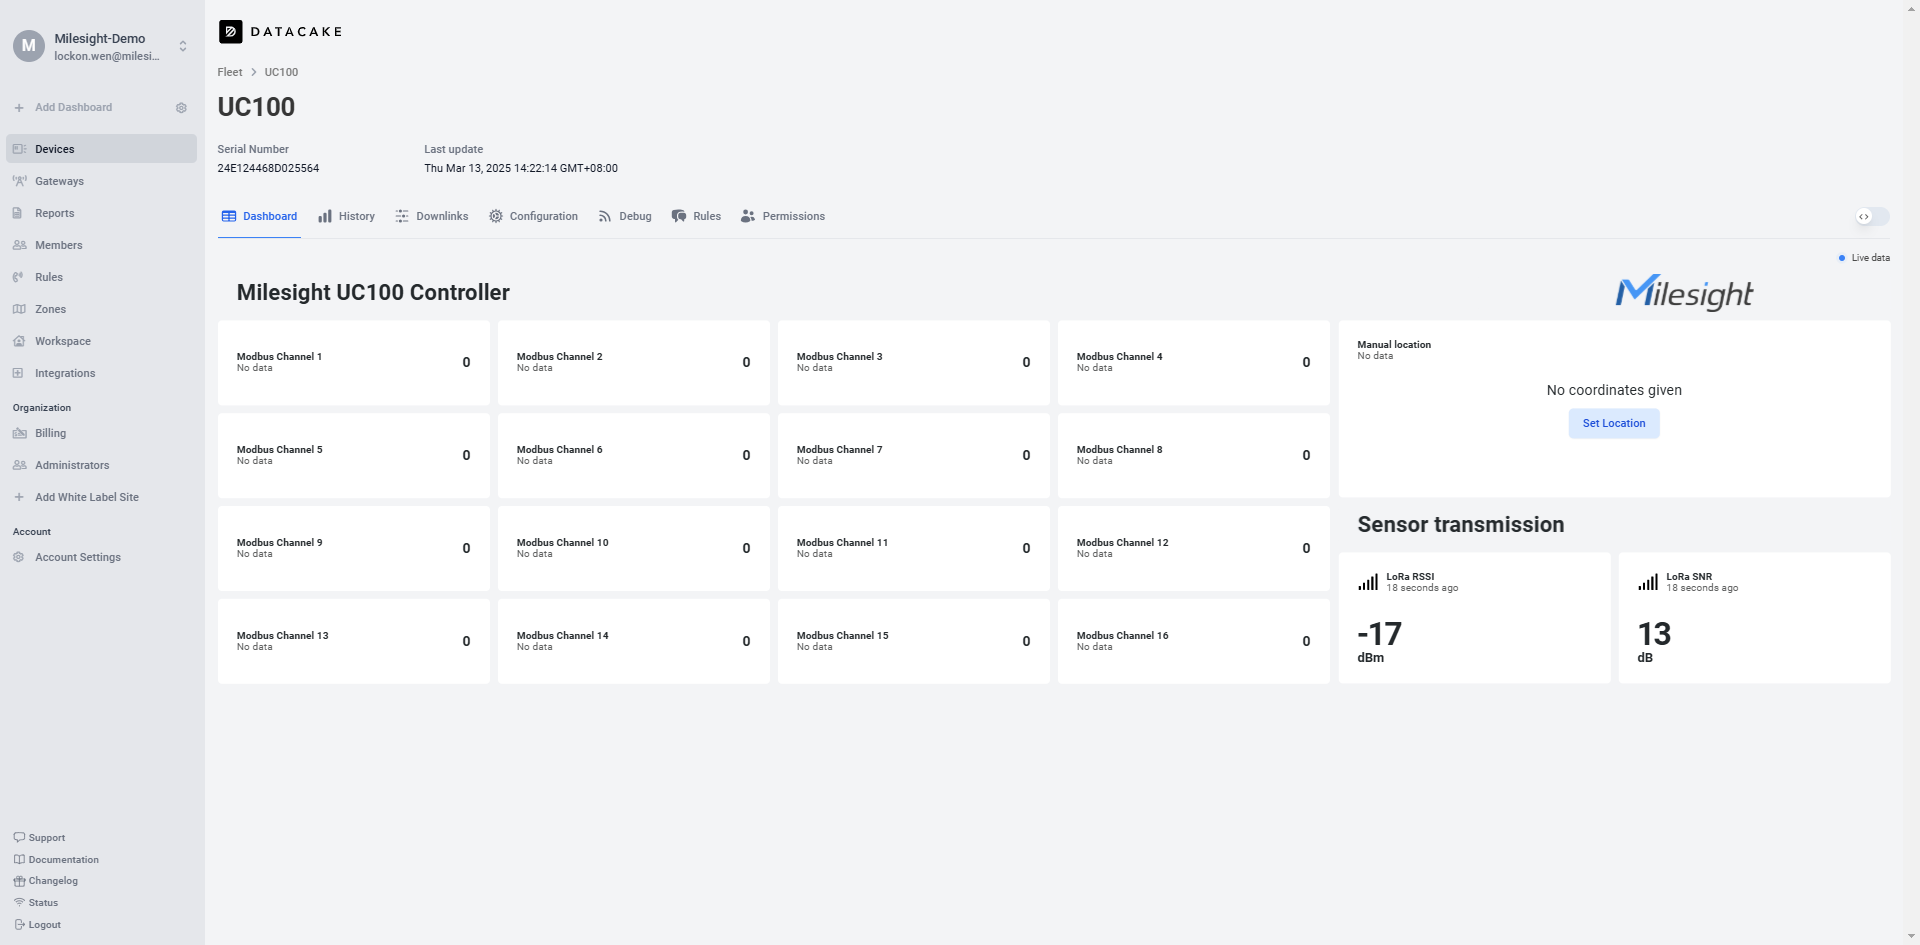Viewport: 1920px width, 945px height.
Task: Toggle the dashboard edit mode switch
Action: pyautogui.click(x=1872, y=217)
